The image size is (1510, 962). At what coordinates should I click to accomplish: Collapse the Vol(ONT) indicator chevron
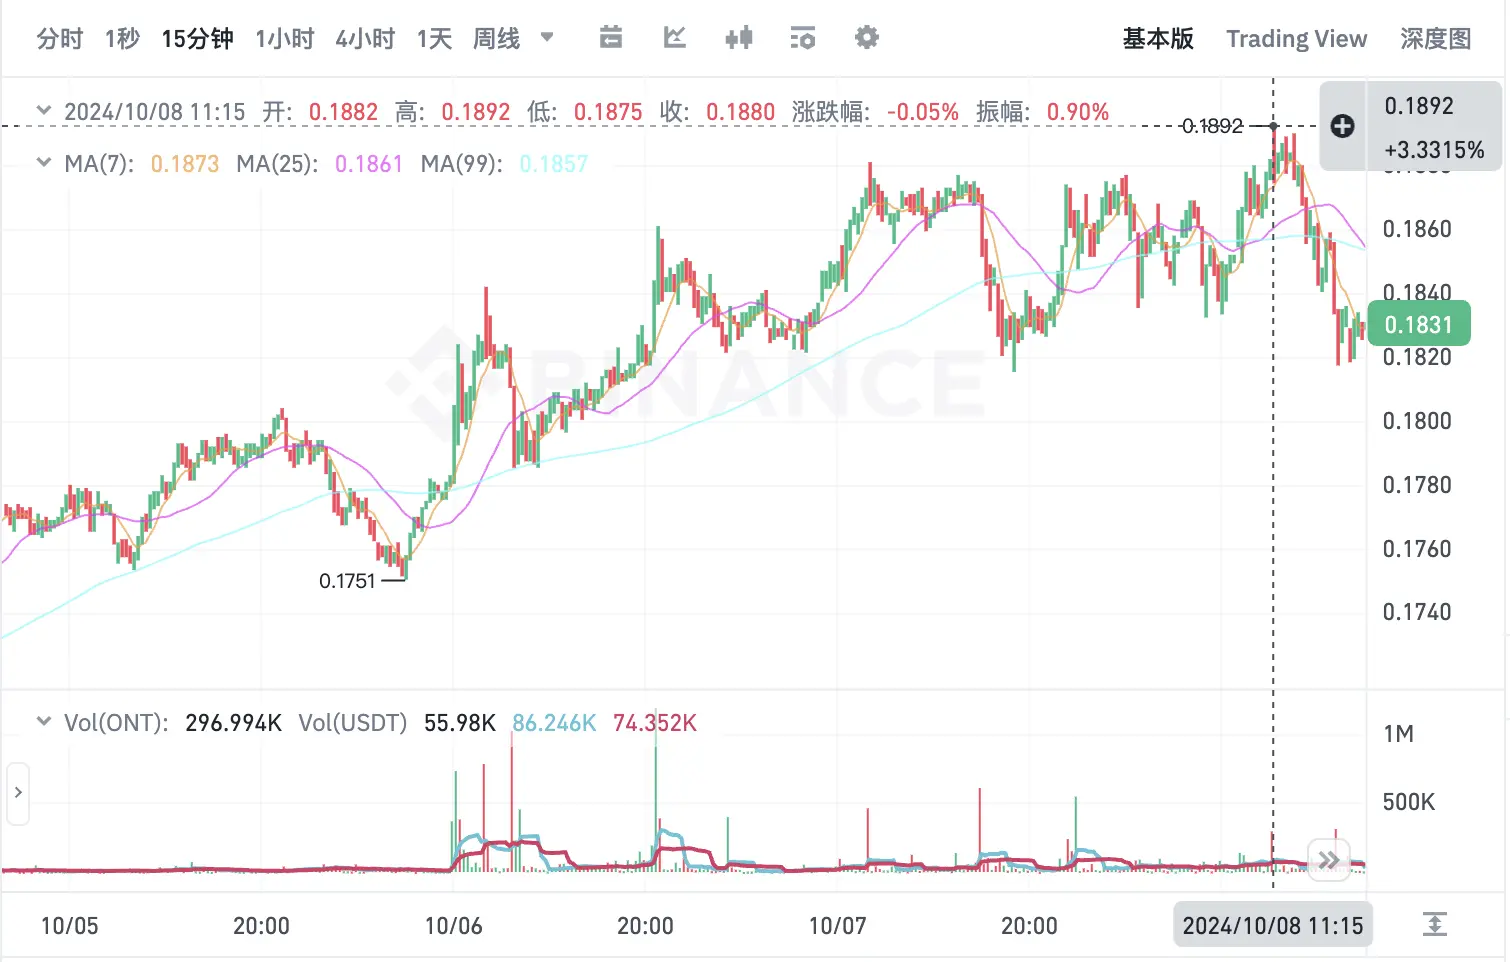43,722
